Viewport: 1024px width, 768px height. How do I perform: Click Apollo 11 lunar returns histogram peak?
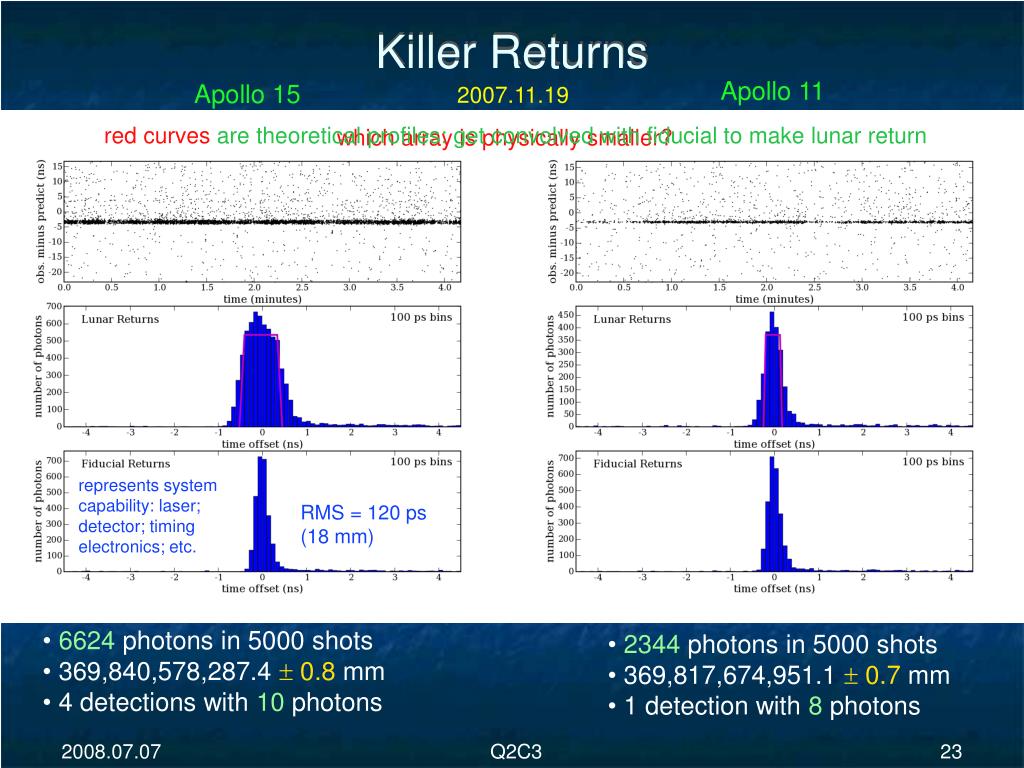click(773, 315)
